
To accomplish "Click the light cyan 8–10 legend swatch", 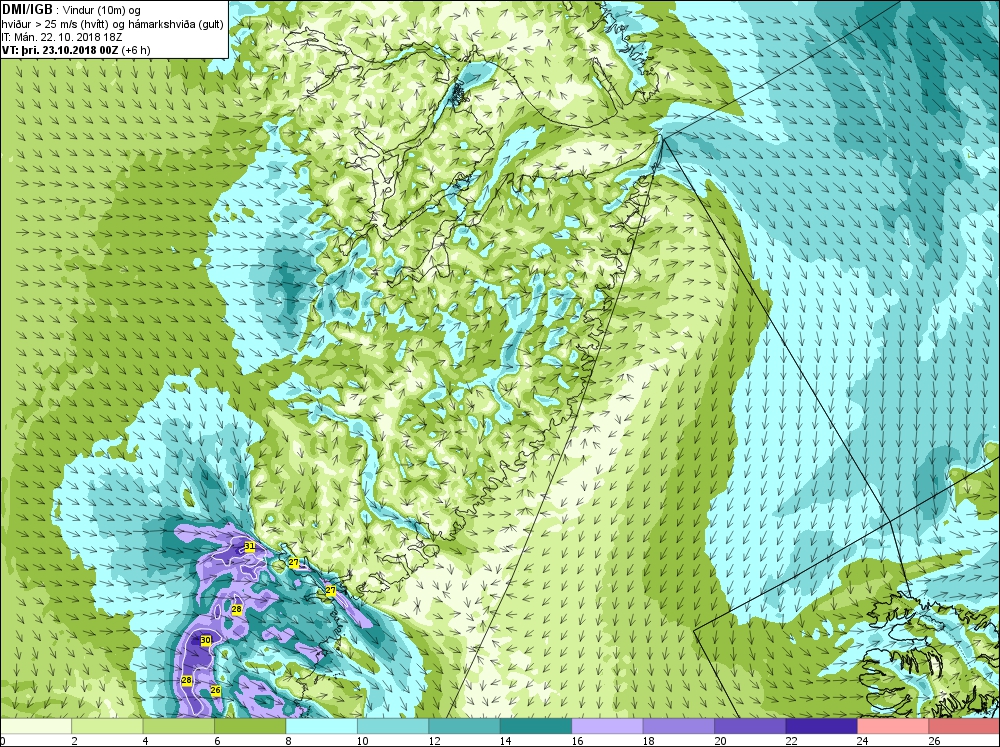I will tap(321, 726).
